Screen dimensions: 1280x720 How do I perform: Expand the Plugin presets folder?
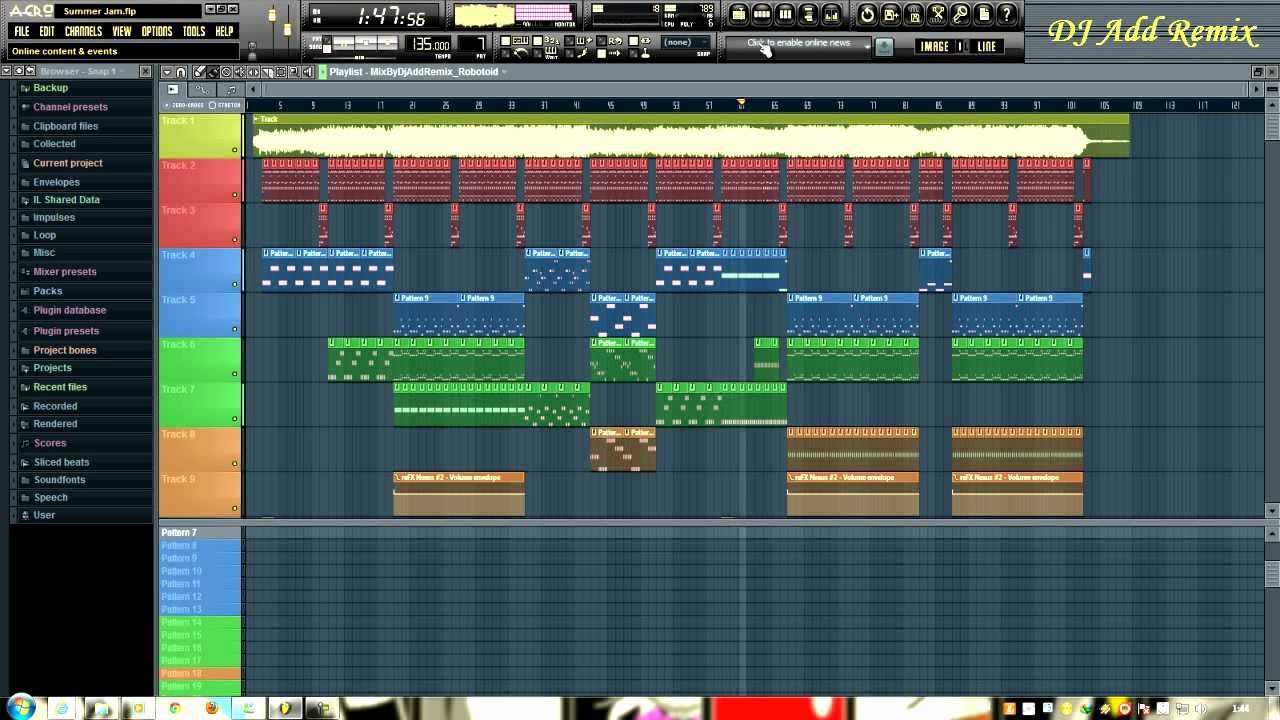tap(66, 331)
